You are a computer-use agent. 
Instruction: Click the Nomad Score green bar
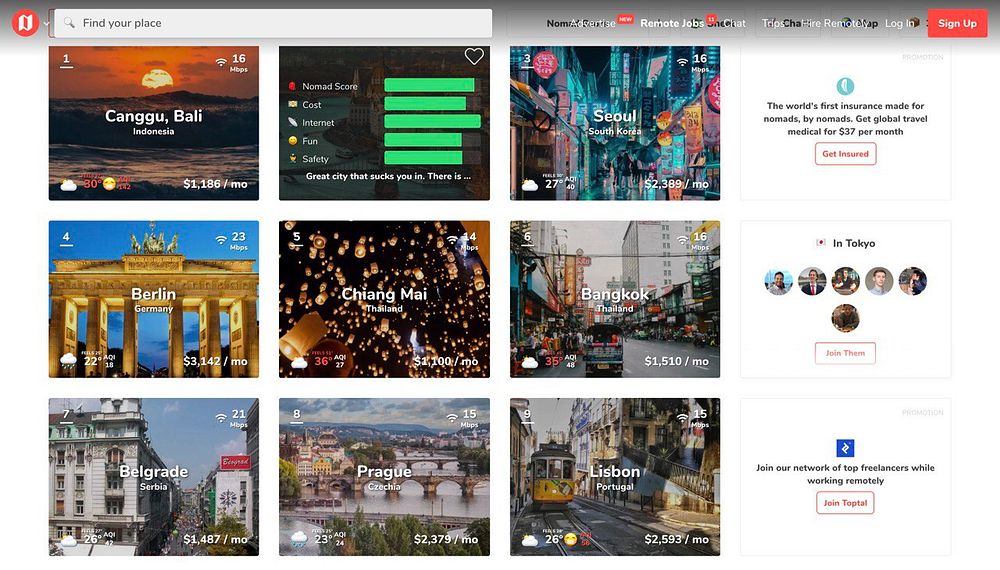pyautogui.click(x=429, y=85)
